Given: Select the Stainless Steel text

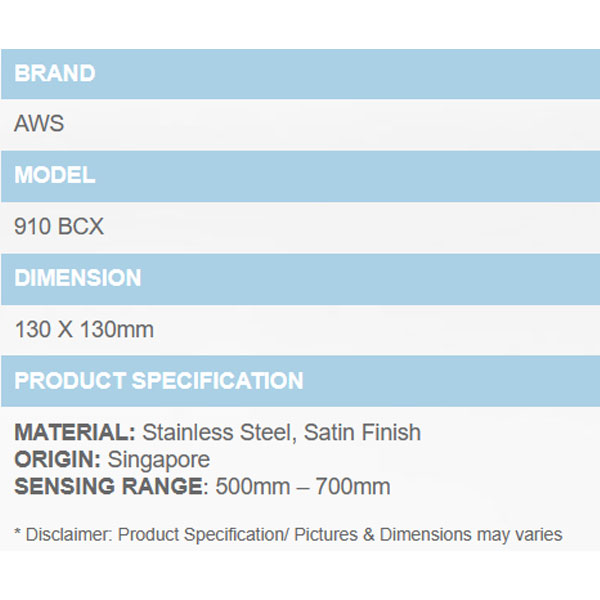Looking at the screenshot, I should [x=218, y=433].
